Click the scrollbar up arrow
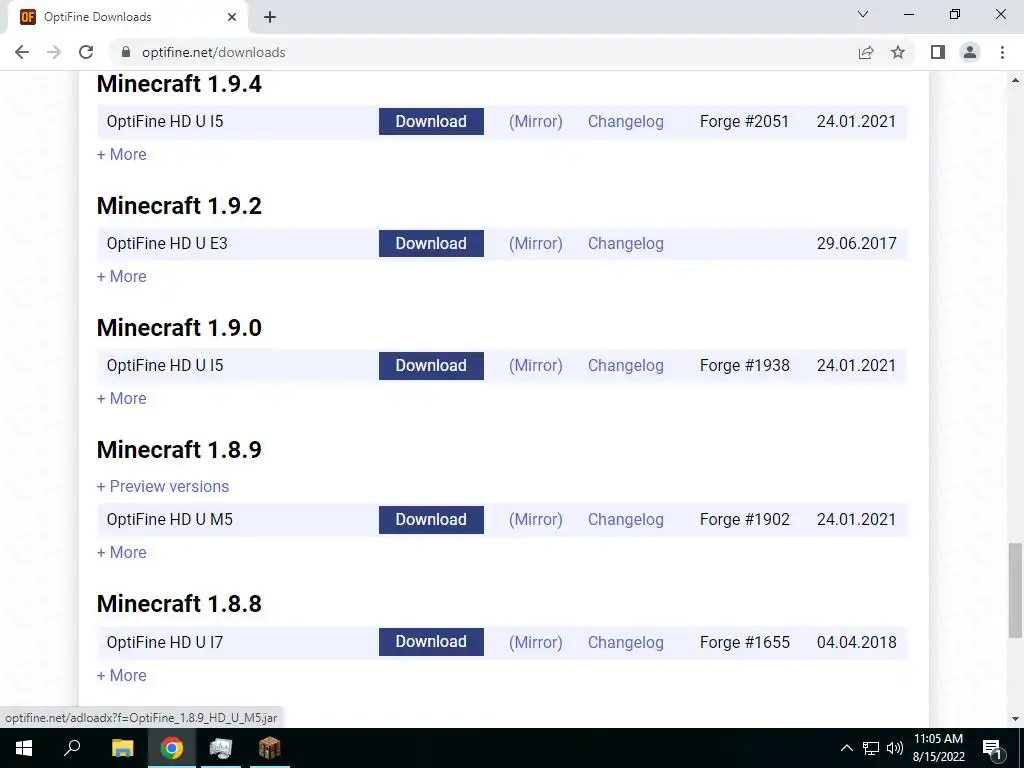 (1015, 80)
